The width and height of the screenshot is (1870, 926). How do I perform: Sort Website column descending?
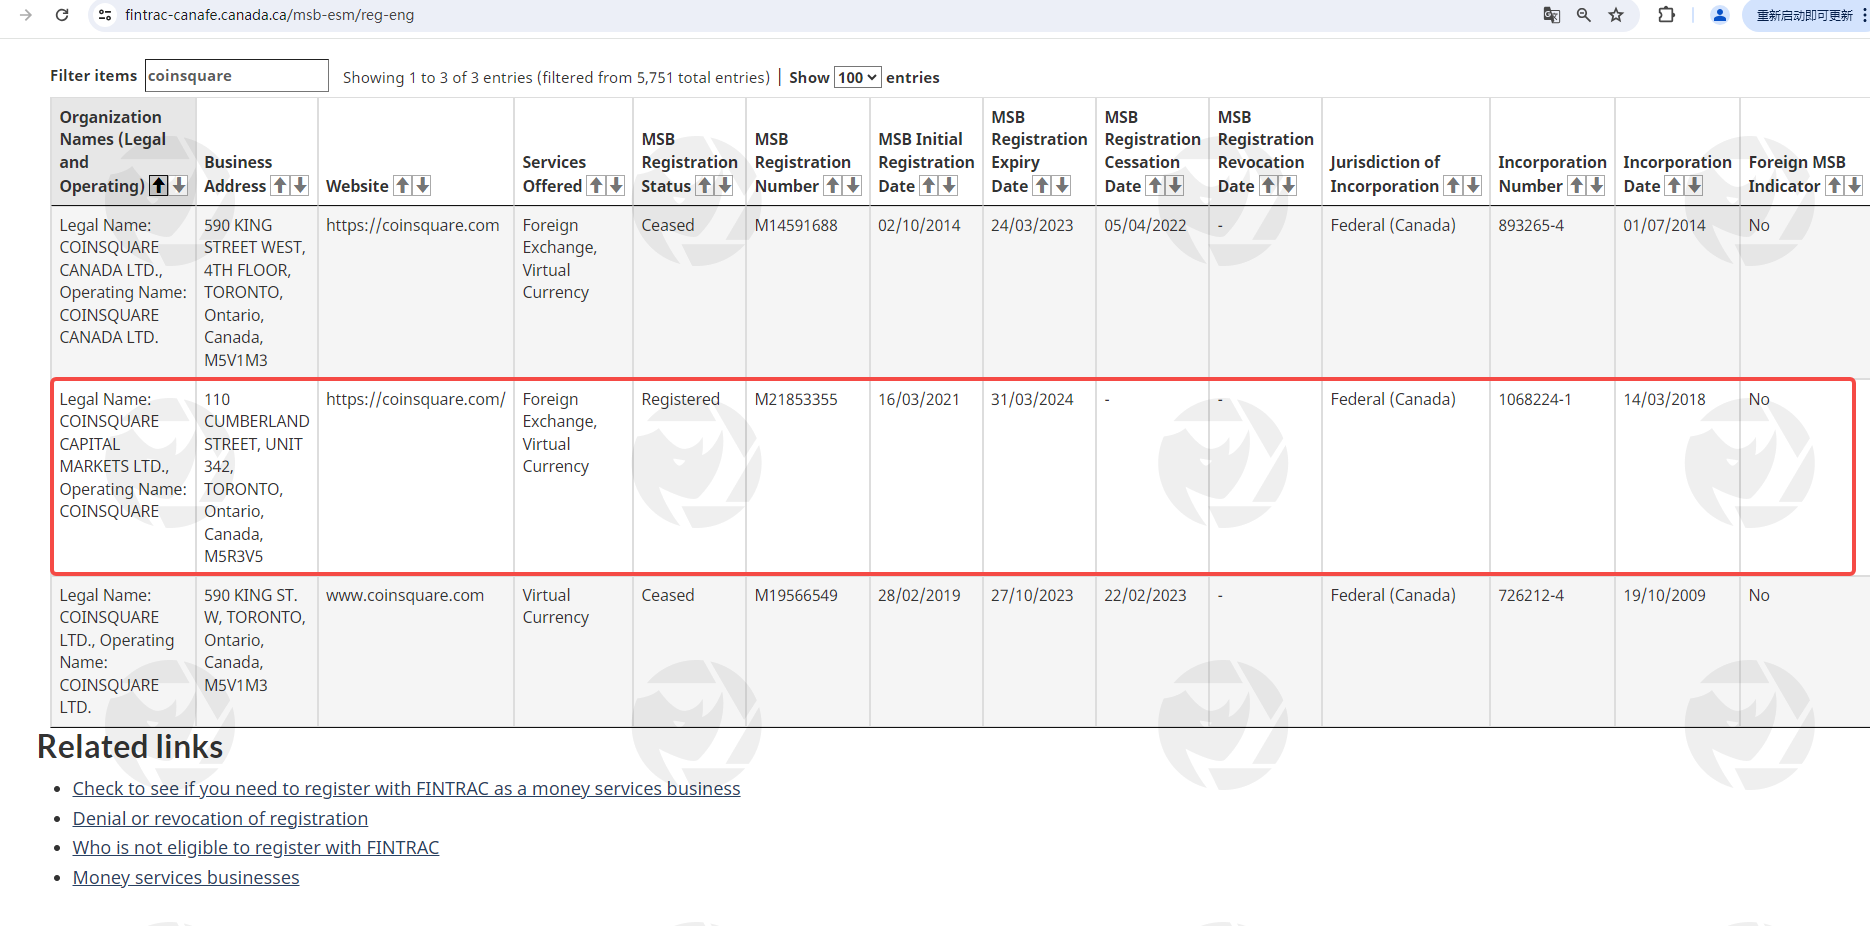[x=423, y=186]
